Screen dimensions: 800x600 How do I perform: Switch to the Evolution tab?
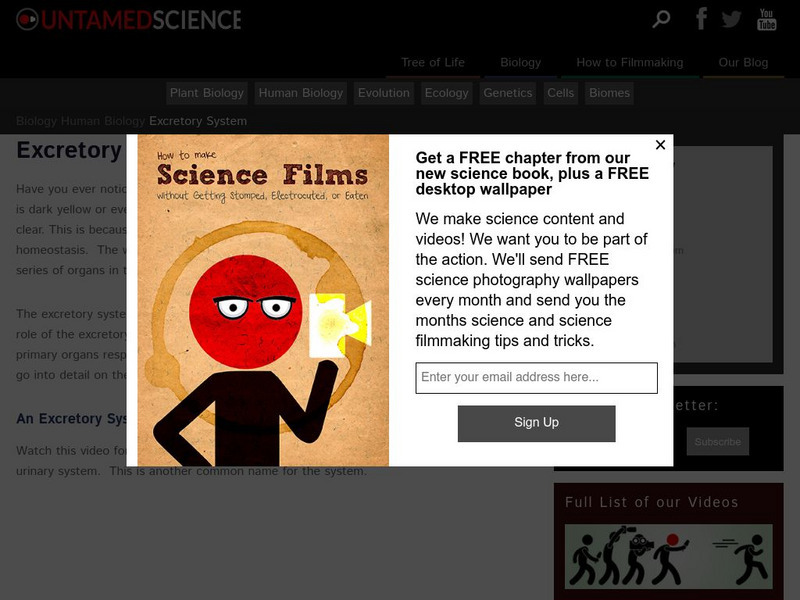(x=384, y=93)
